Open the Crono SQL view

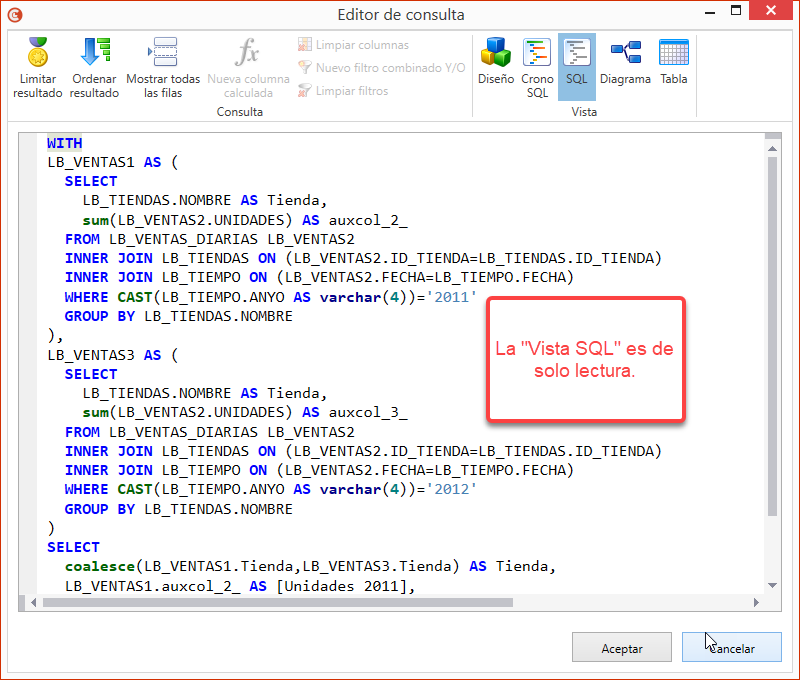[537, 65]
